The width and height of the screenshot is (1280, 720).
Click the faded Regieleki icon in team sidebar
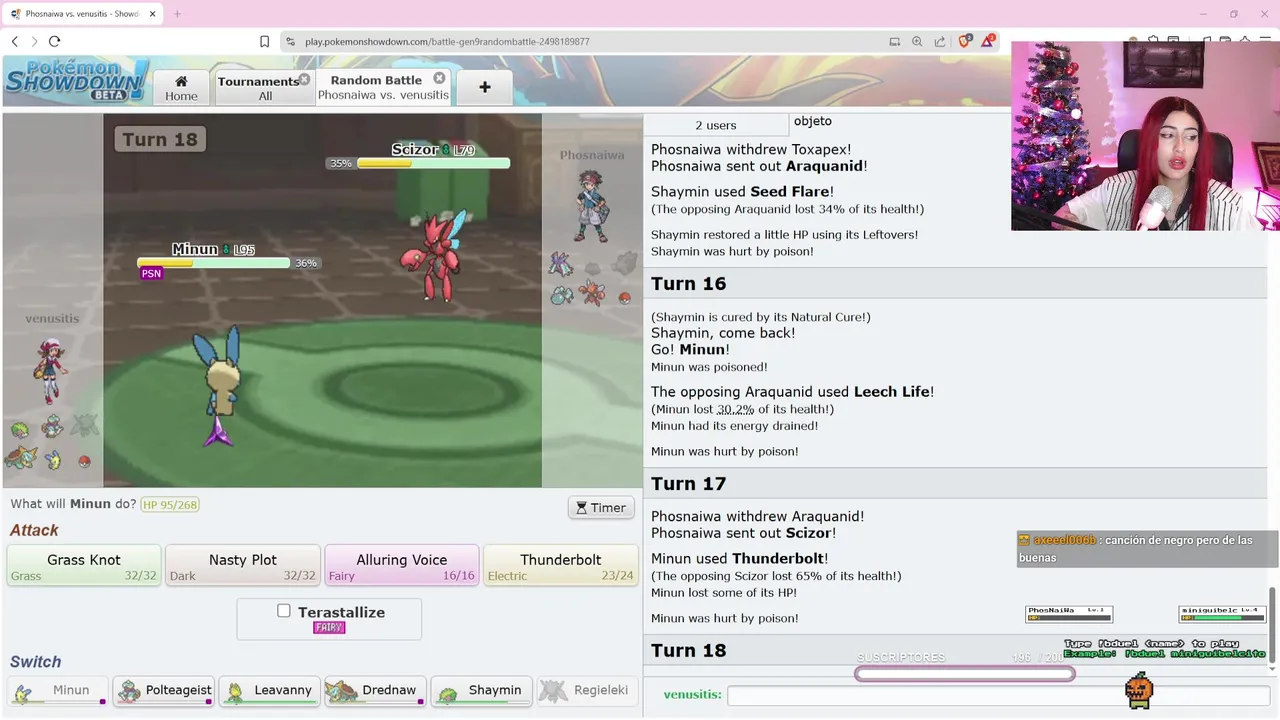coord(85,425)
